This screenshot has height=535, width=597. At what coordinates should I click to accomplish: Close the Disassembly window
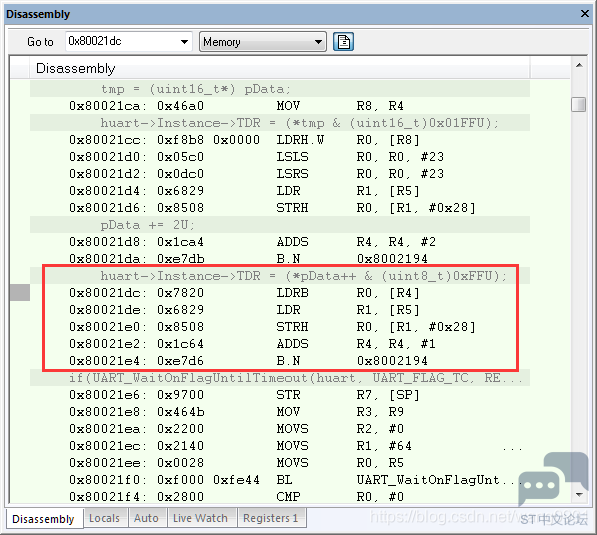click(x=584, y=14)
